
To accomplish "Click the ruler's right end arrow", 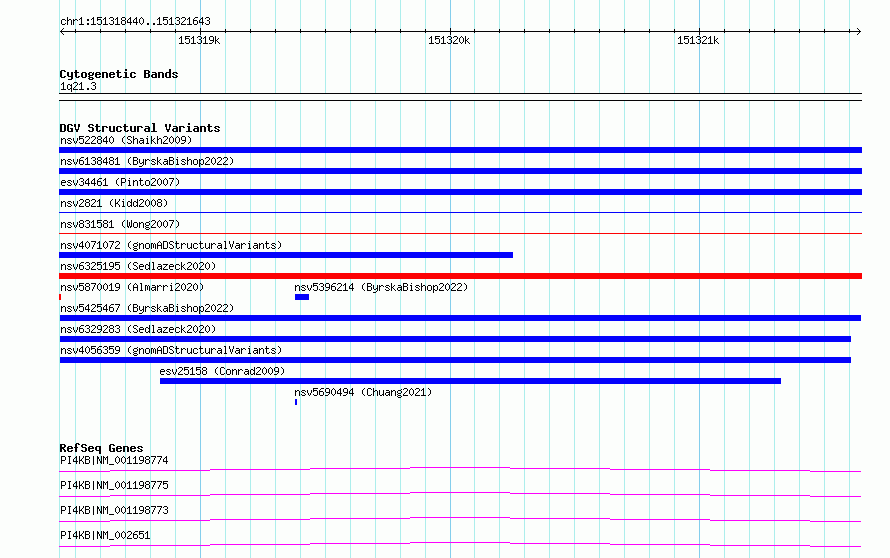I will [858, 31].
